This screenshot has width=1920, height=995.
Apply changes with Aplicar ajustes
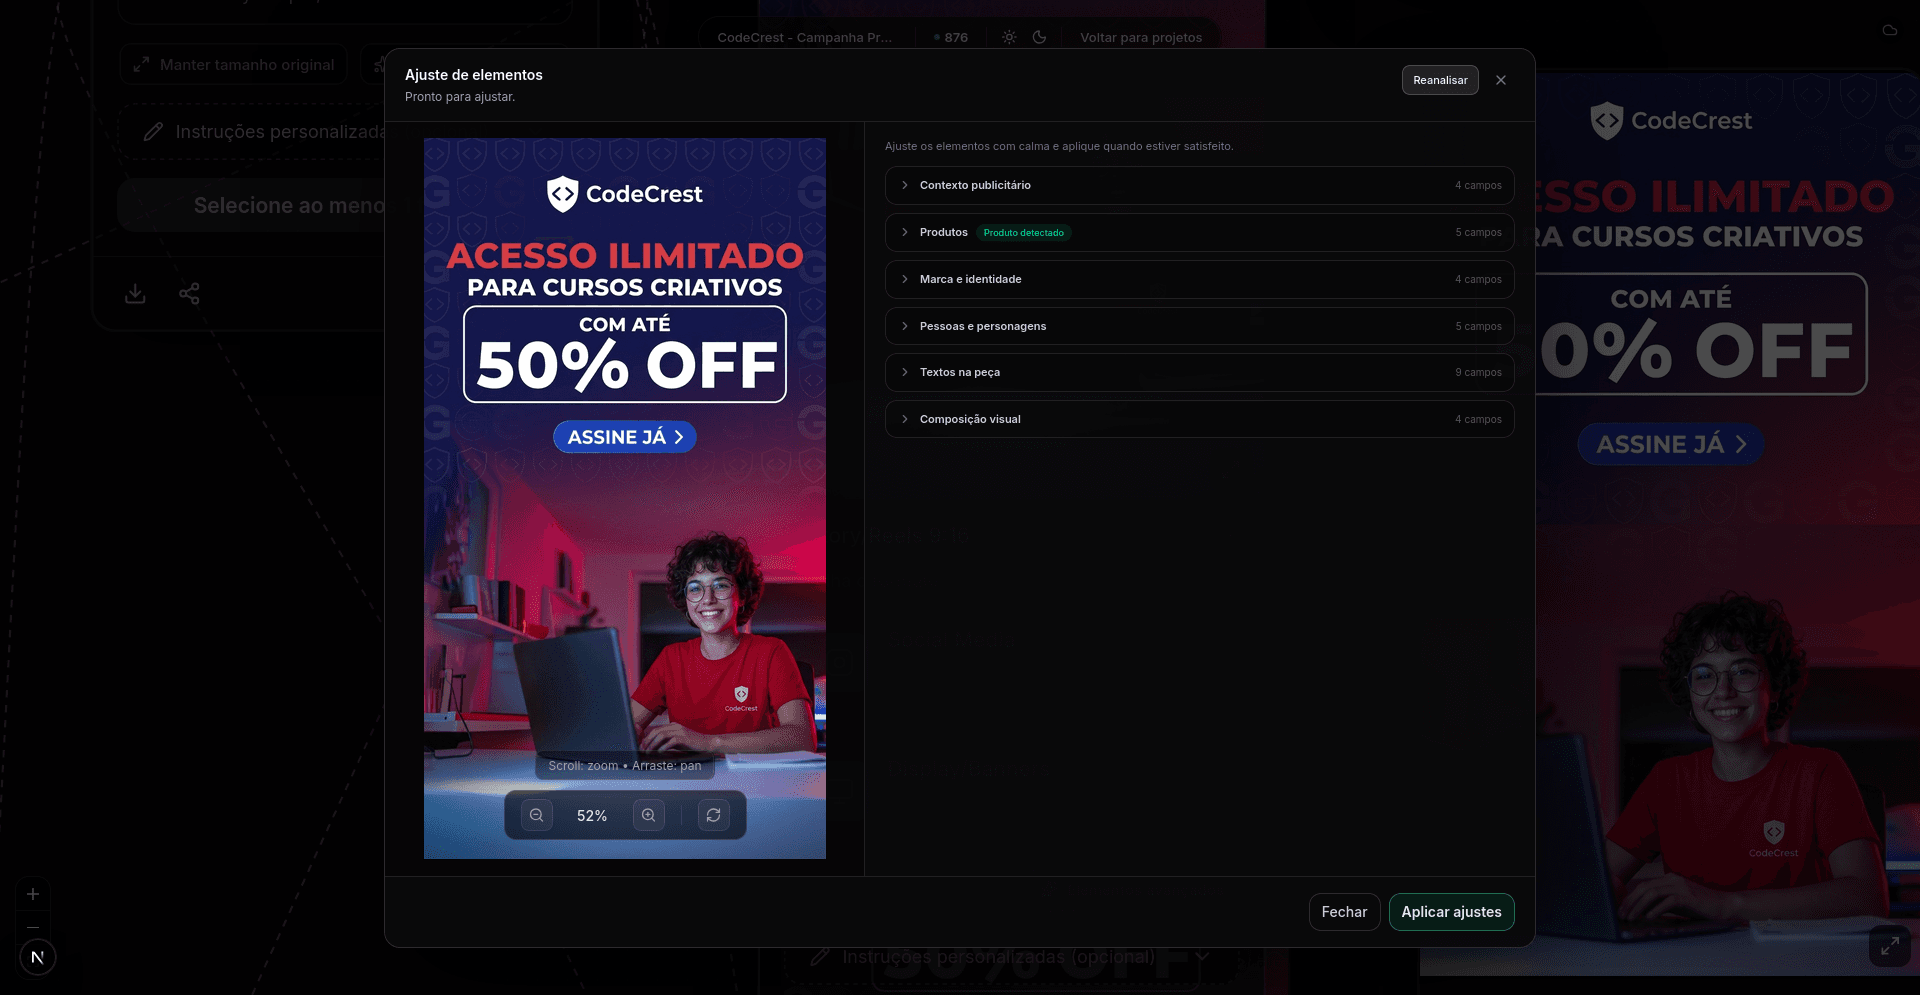(1451, 912)
